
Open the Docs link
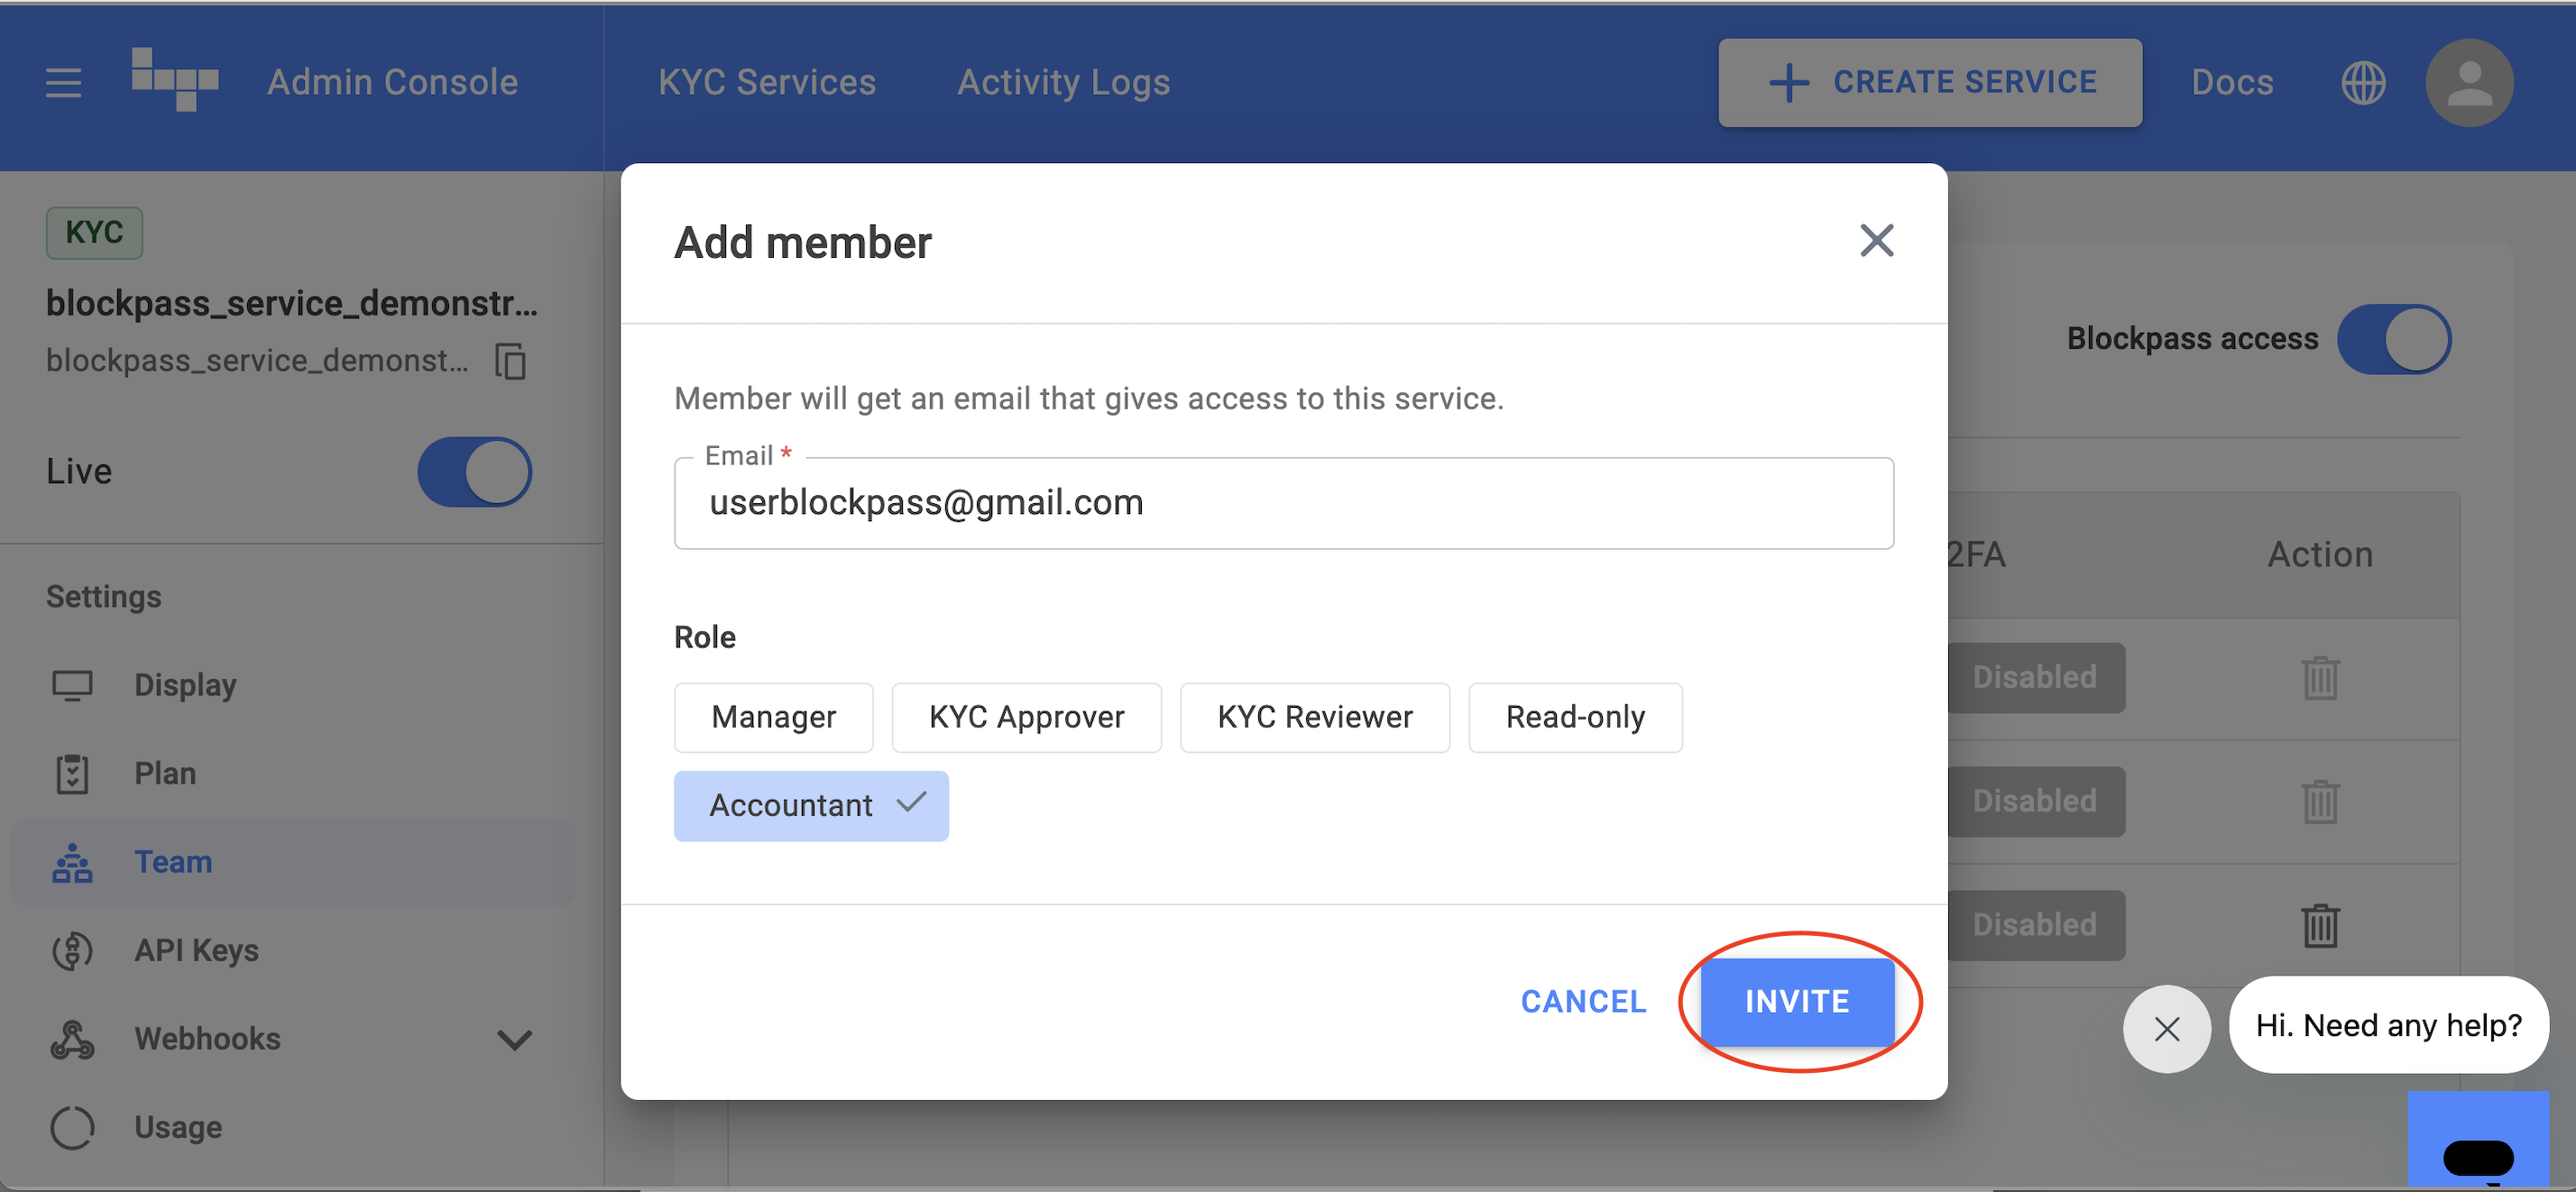[x=2232, y=82]
